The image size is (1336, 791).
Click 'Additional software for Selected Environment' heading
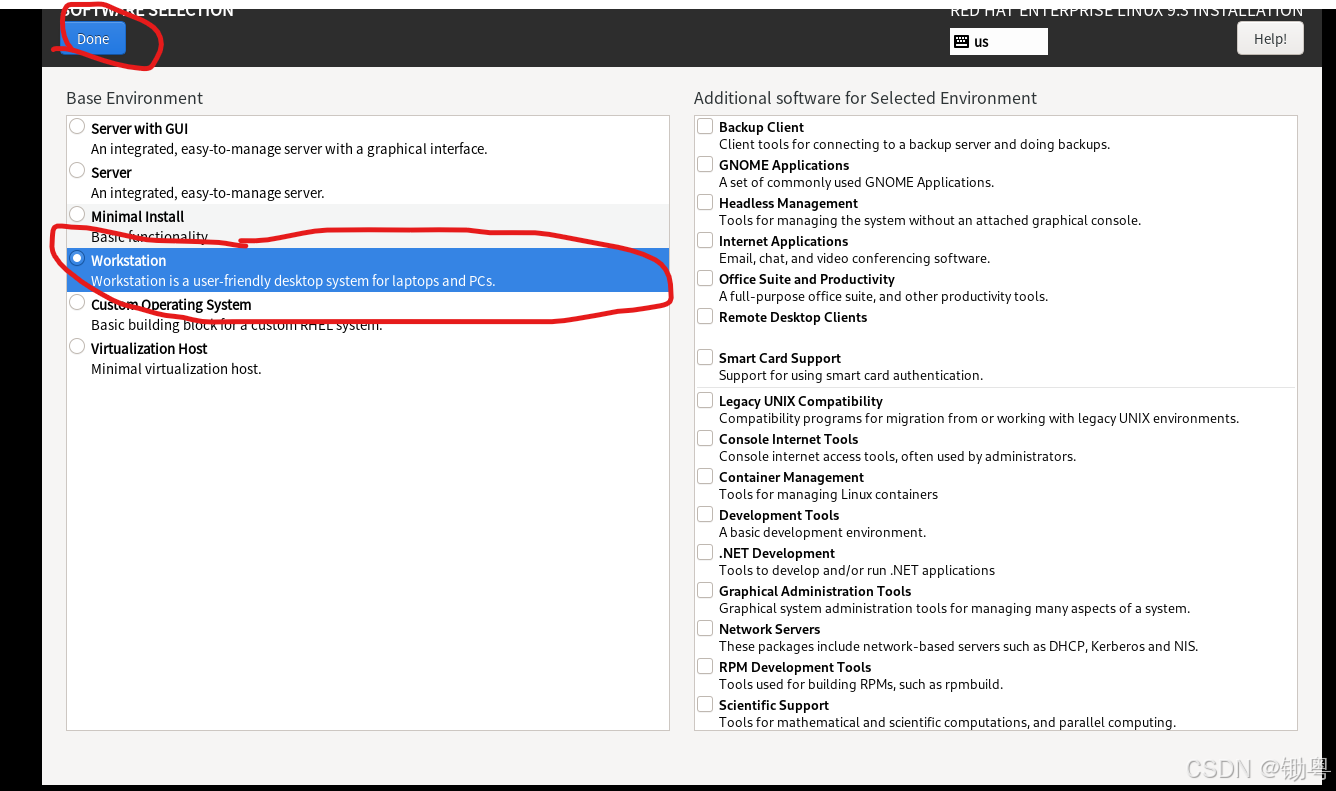[865, 98]
